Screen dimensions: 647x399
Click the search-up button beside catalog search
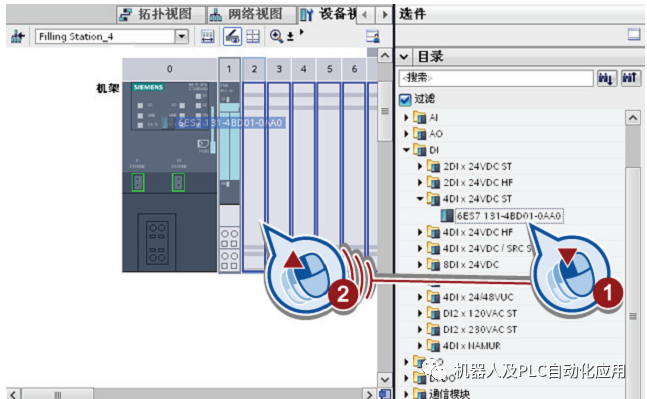point(630,78)
